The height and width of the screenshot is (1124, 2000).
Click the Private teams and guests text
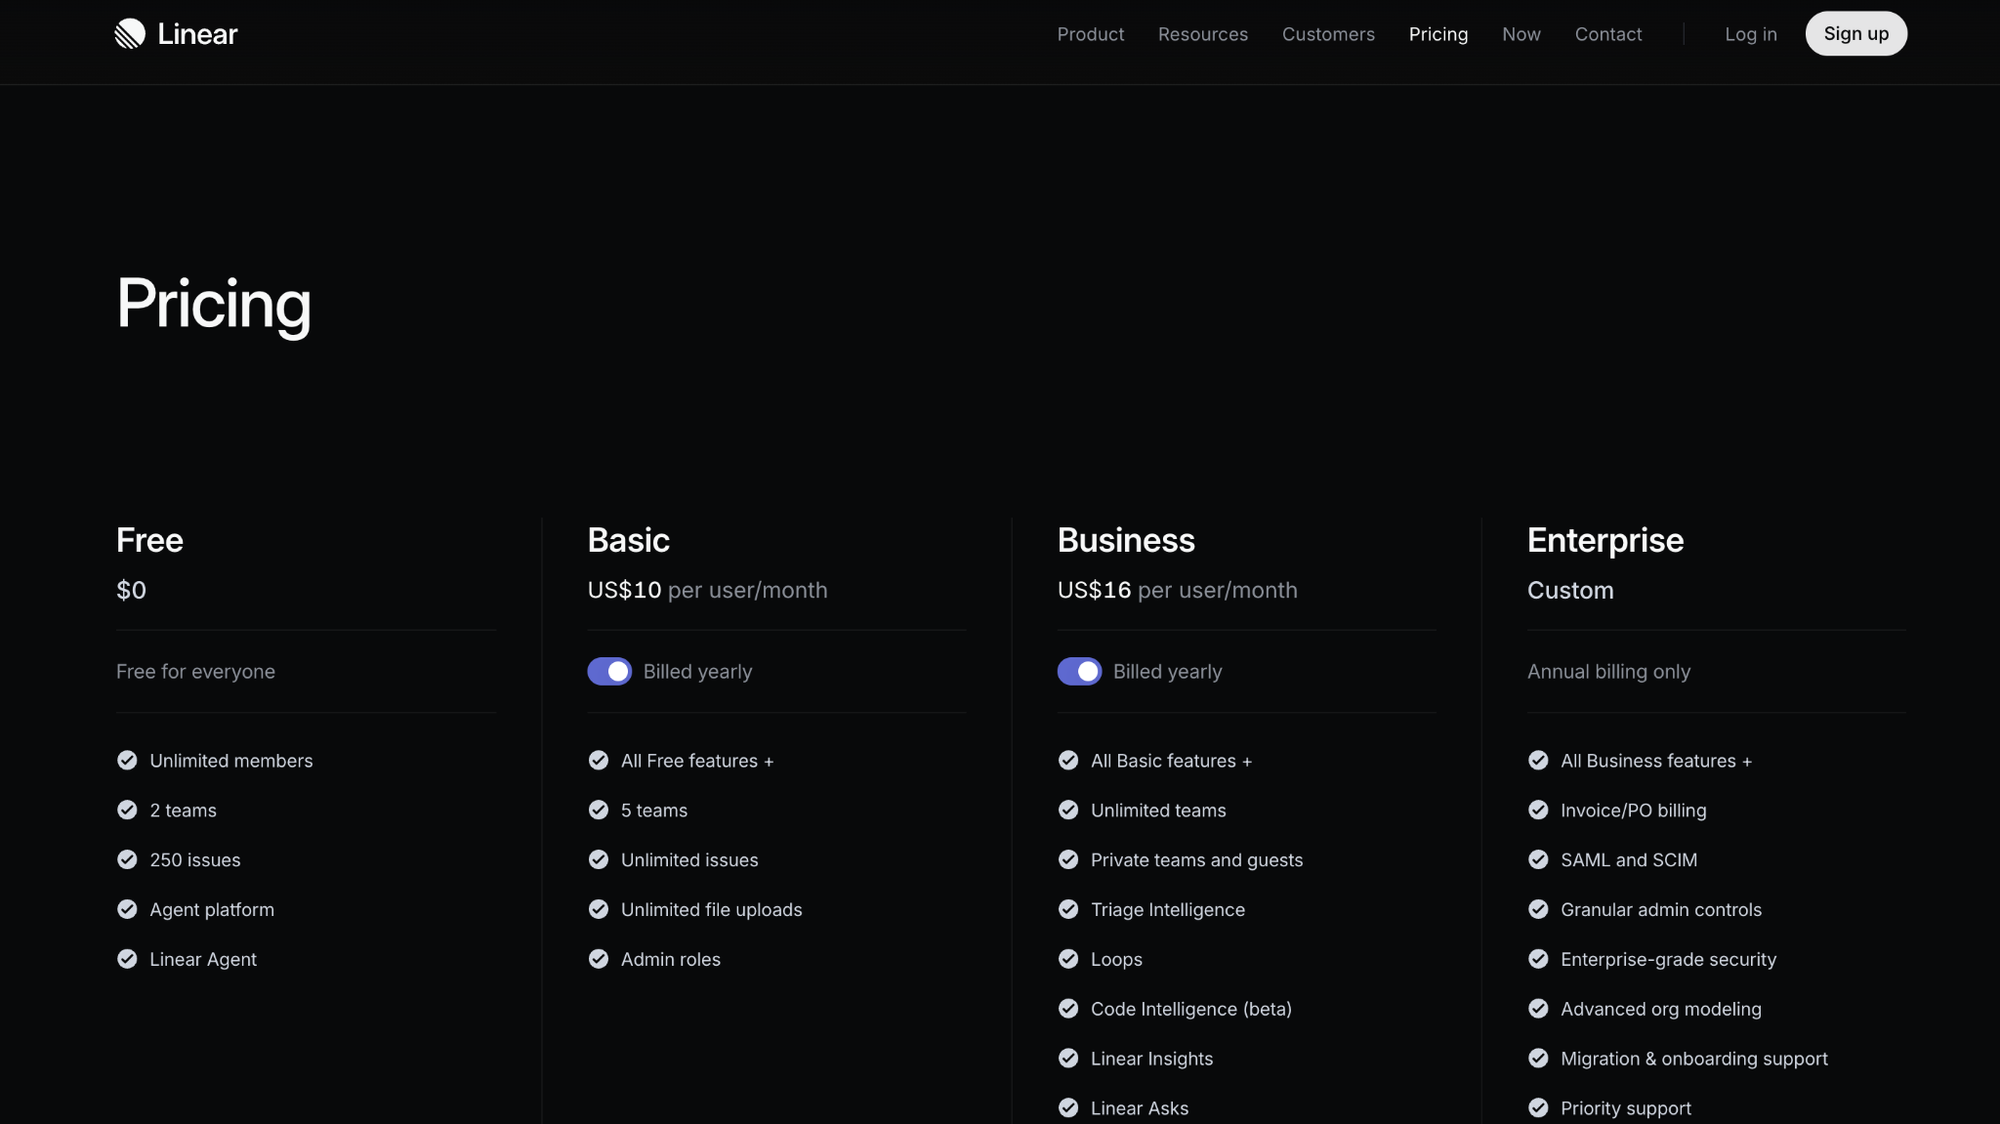(1197, 860)
